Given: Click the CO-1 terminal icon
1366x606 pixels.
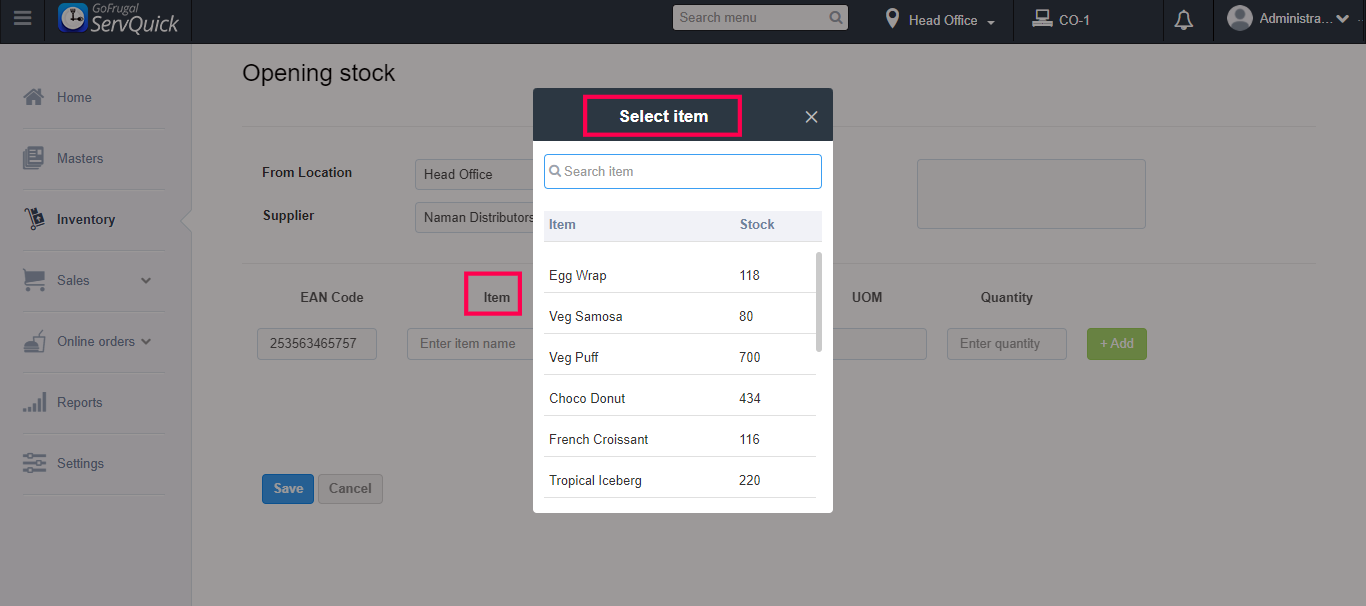Looking at the screenshot, I should click(x=1042, y=19).
